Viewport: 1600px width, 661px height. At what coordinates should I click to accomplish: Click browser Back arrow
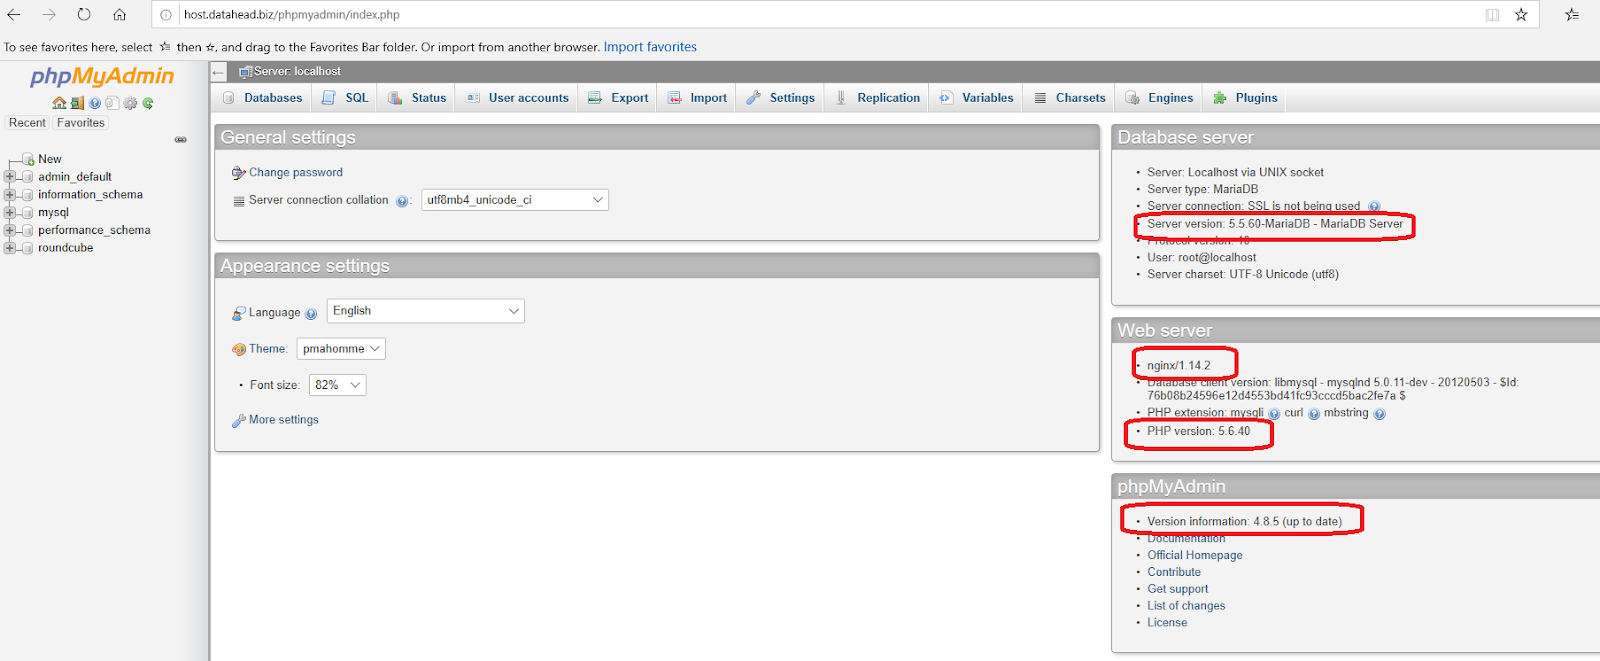pyautogui.click(x=14, y=15)
